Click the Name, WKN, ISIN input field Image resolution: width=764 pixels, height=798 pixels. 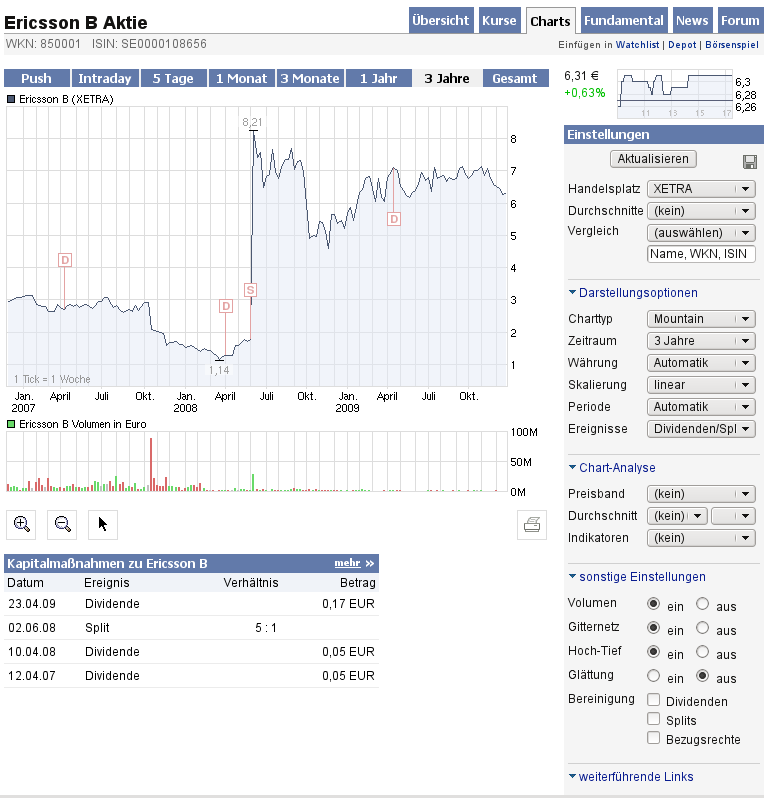[x=701, y=254]
